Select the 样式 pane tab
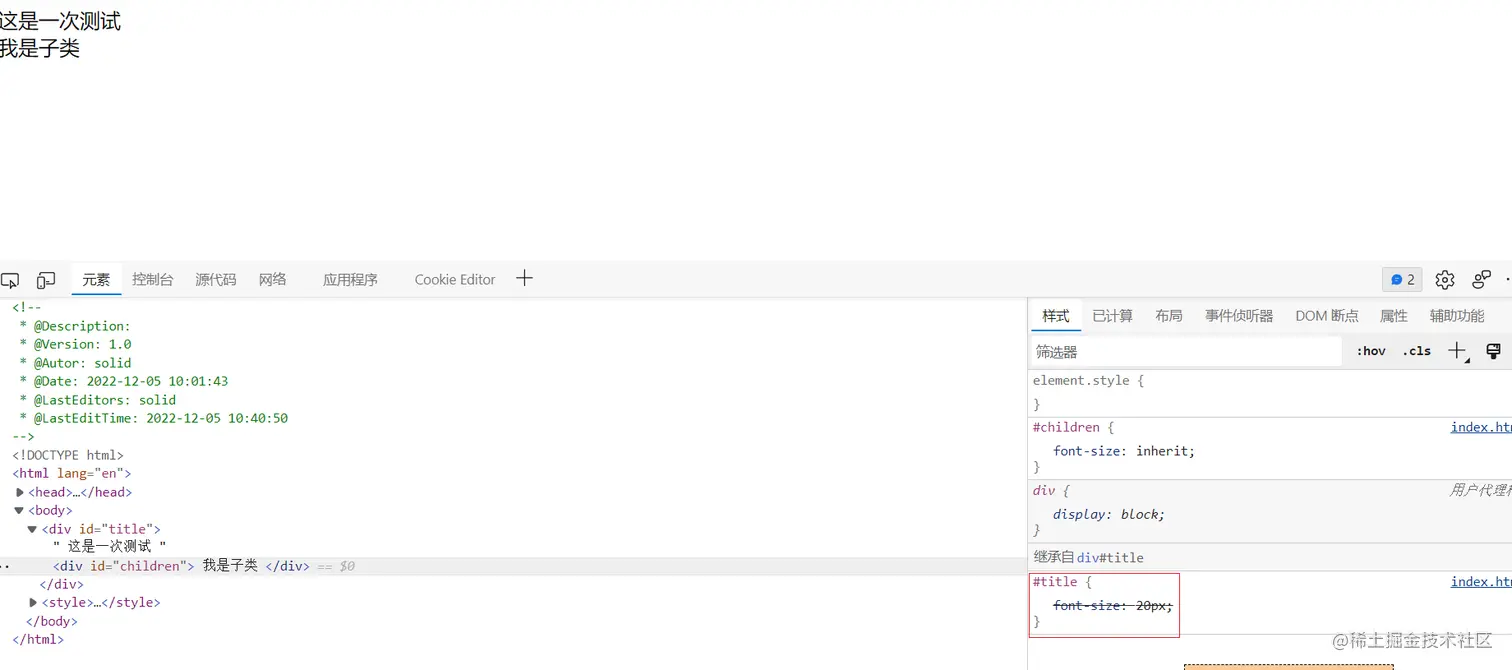1512x670 pixels. pyautogui.click(x=1056, y=316)
